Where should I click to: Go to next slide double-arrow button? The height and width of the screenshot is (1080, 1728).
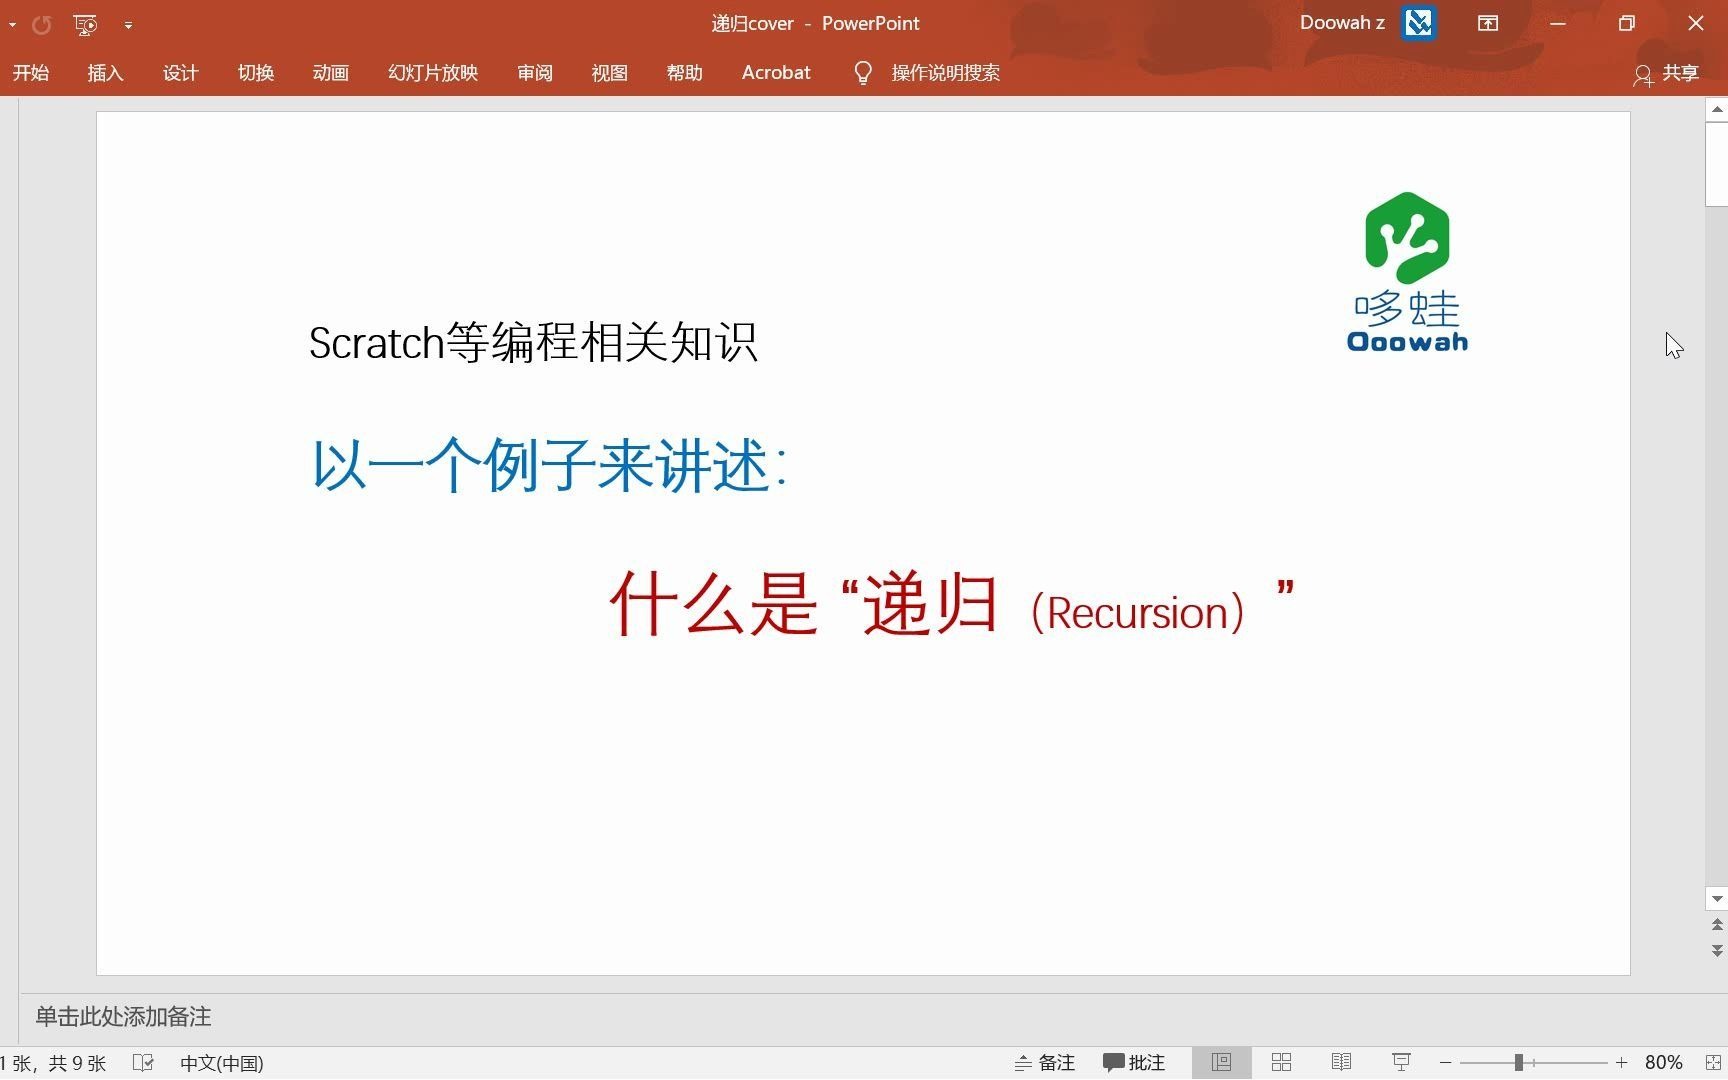click(1717, 950)
